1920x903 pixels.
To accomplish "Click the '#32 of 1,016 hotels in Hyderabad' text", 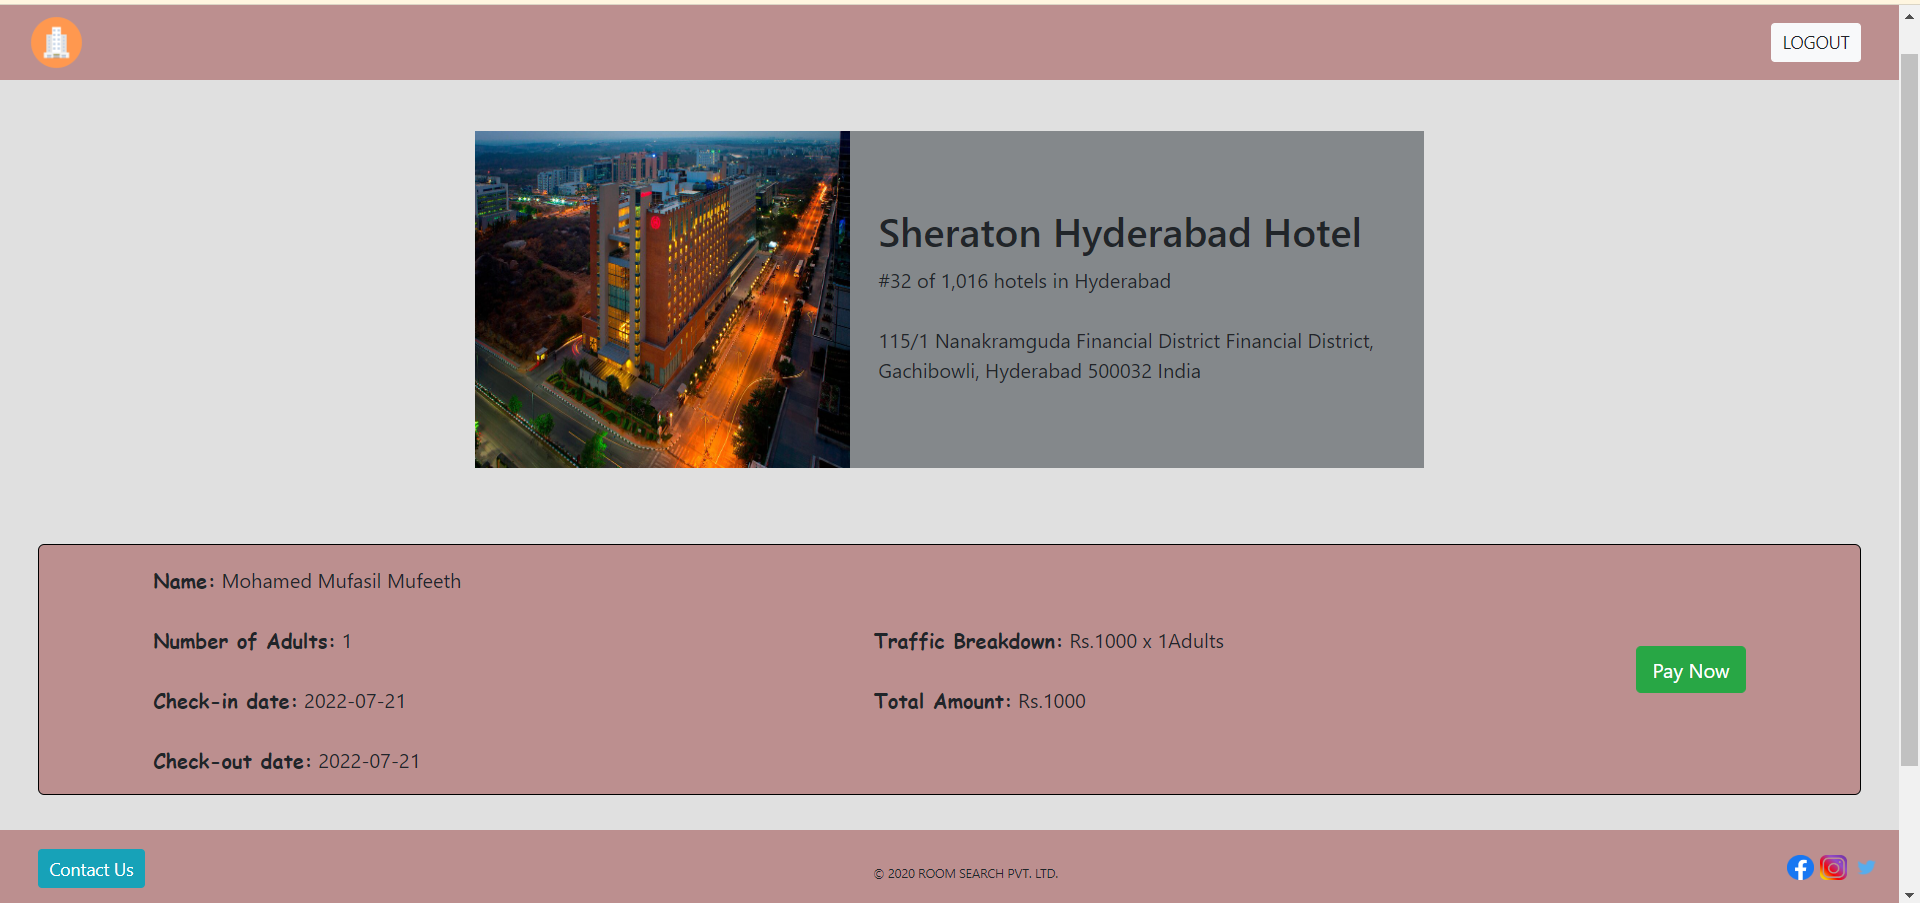I will (x=1024, y=282).
